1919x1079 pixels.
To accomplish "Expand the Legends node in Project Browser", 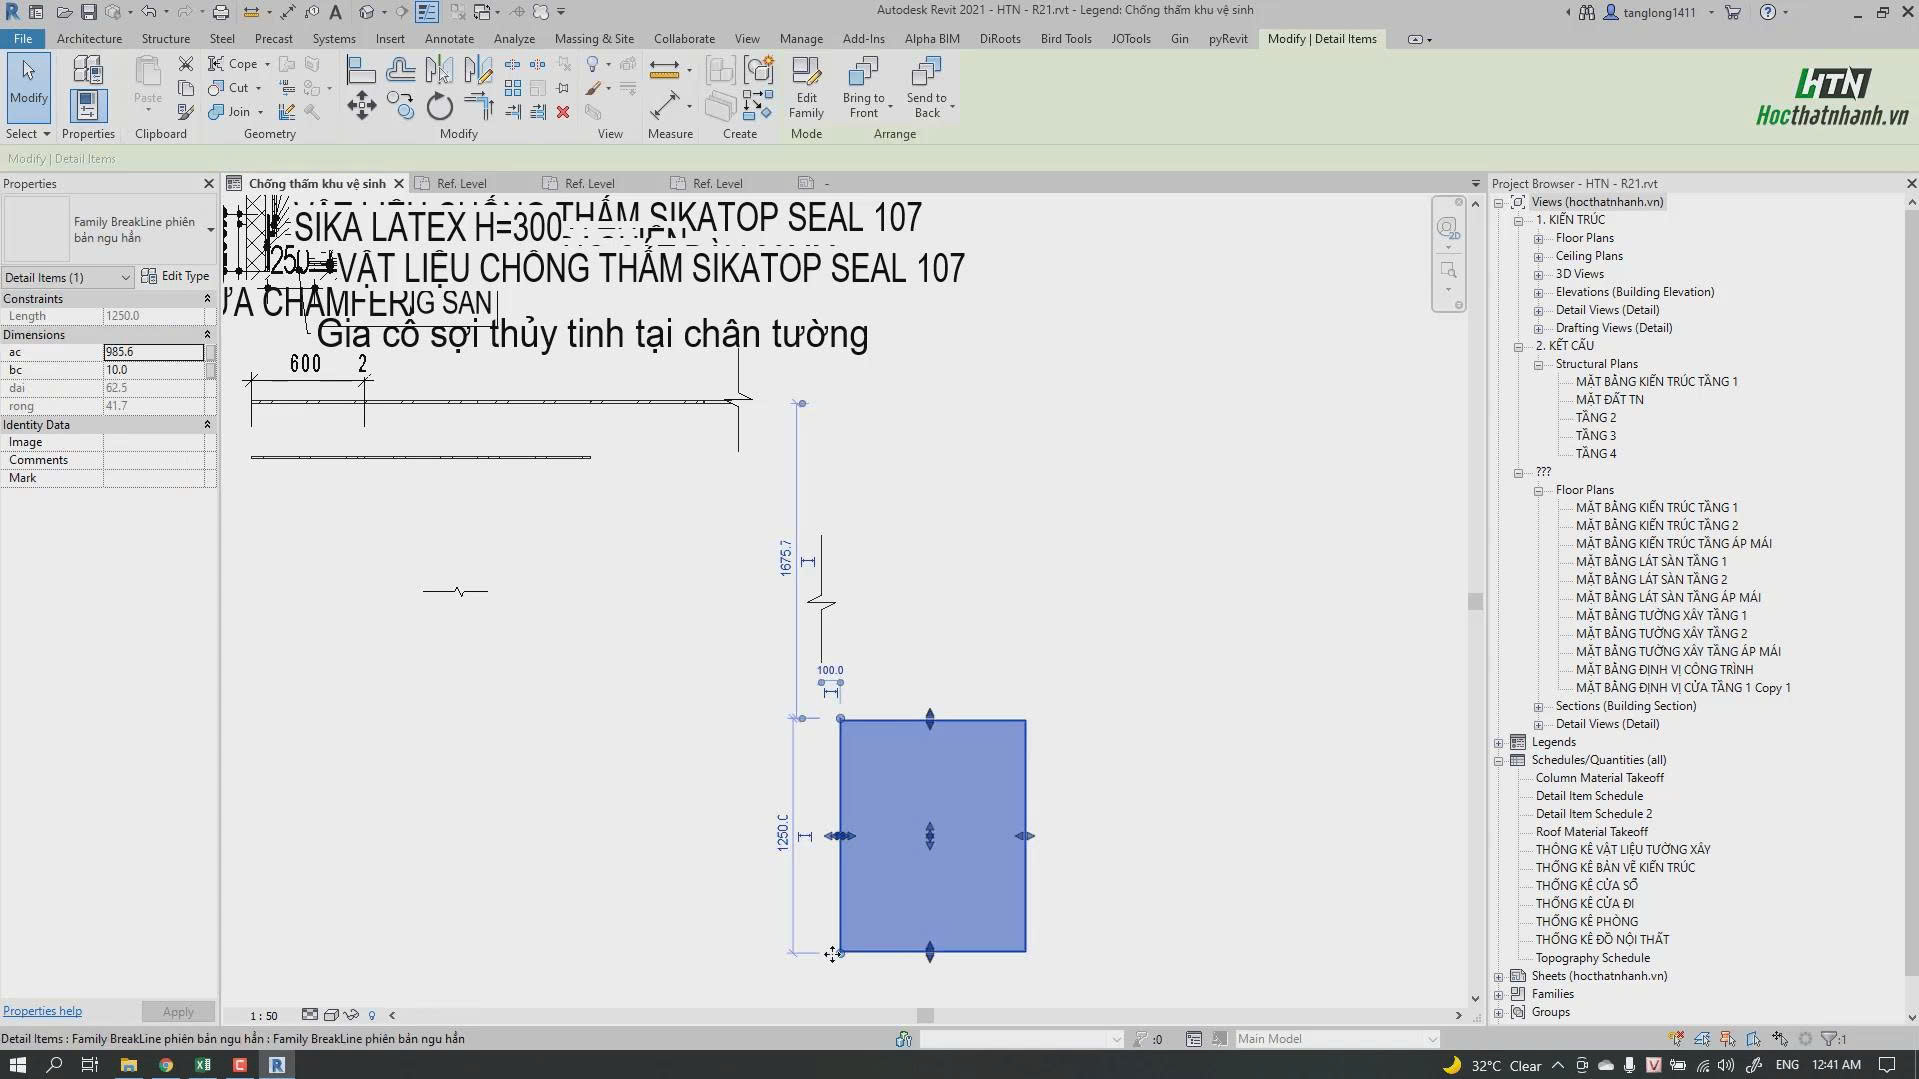I will [1499, 743].
